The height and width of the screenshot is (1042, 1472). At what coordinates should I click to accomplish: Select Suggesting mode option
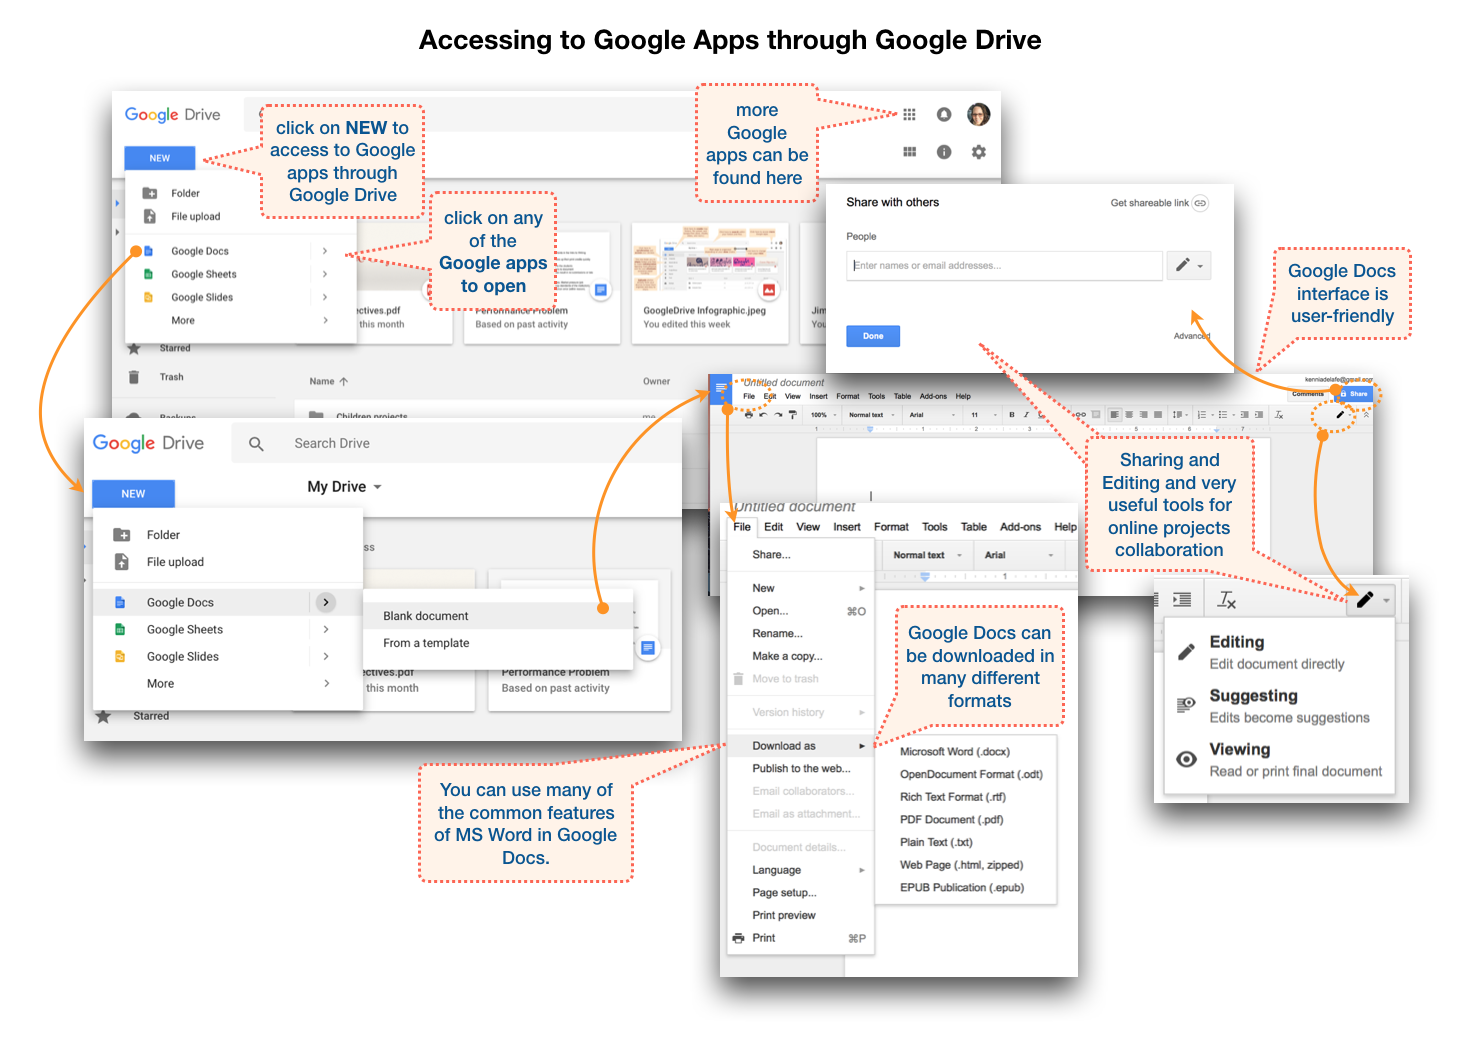(1279, 706)
